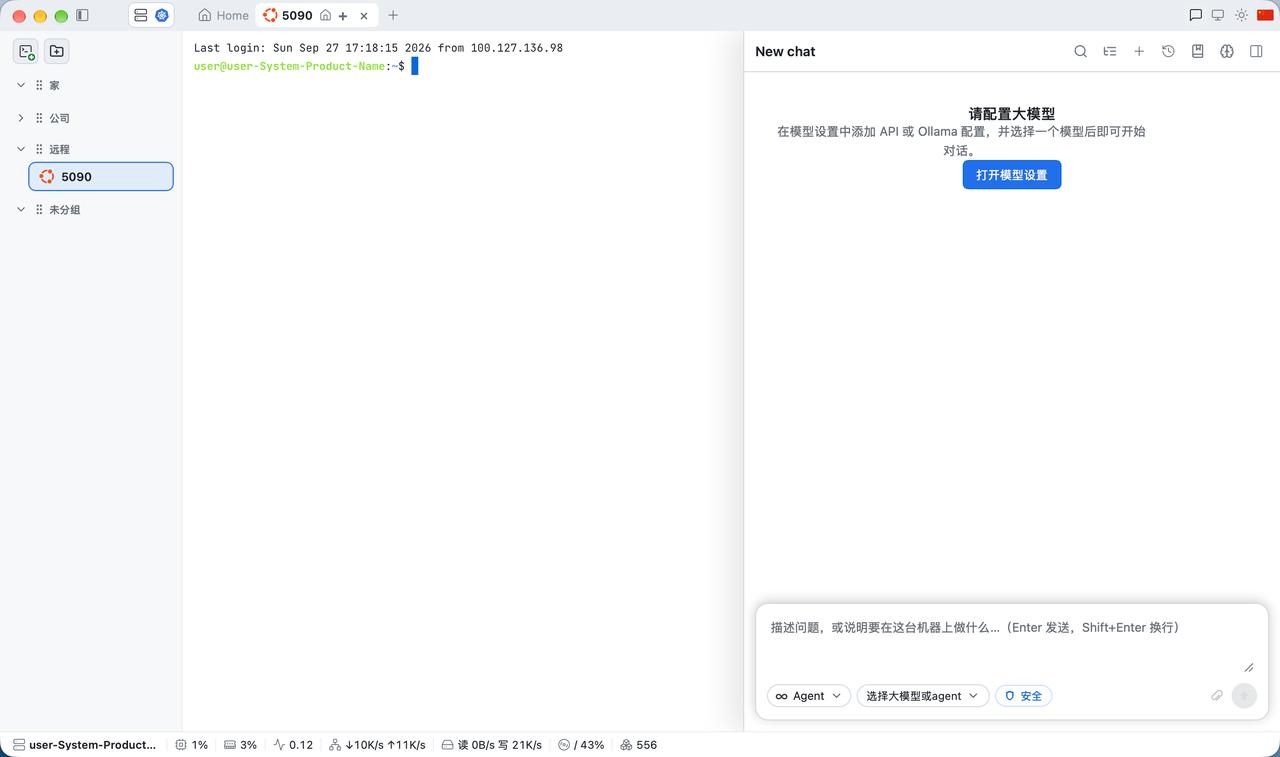Search chats with the magnifier icon
The height and width of the screenshot is (757, 1280).
point(1080,51)
